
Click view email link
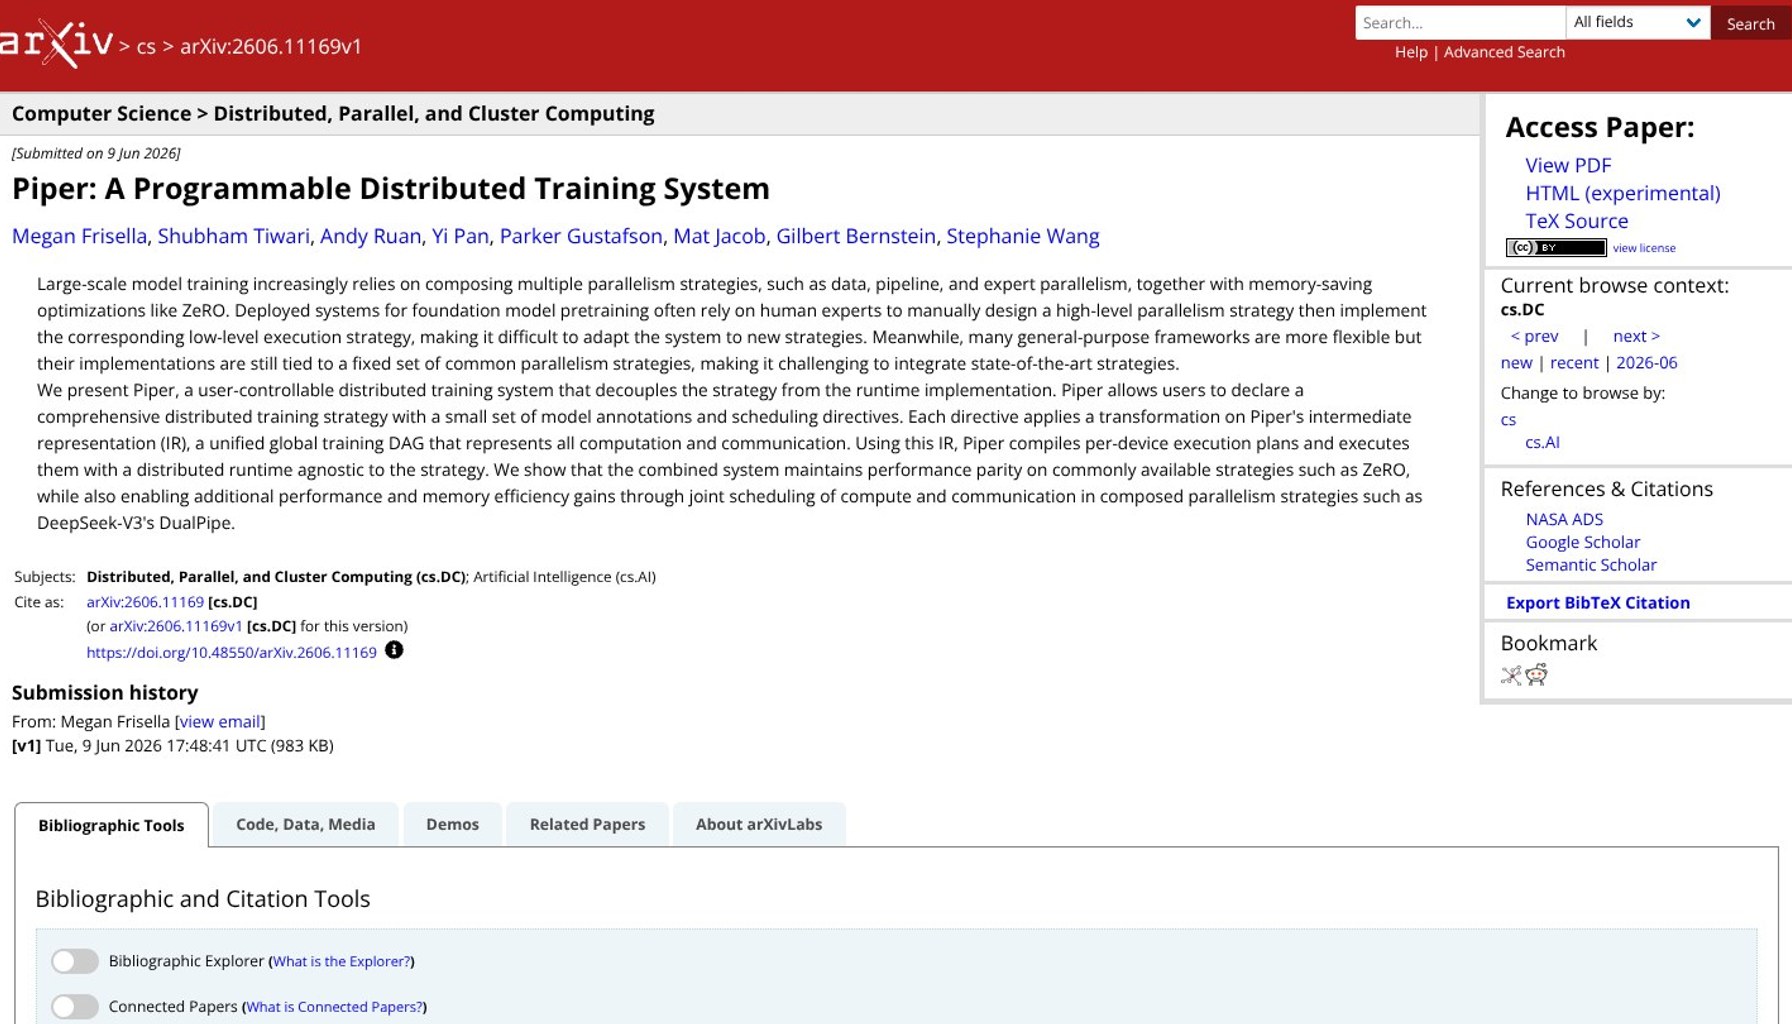point(220,722)
